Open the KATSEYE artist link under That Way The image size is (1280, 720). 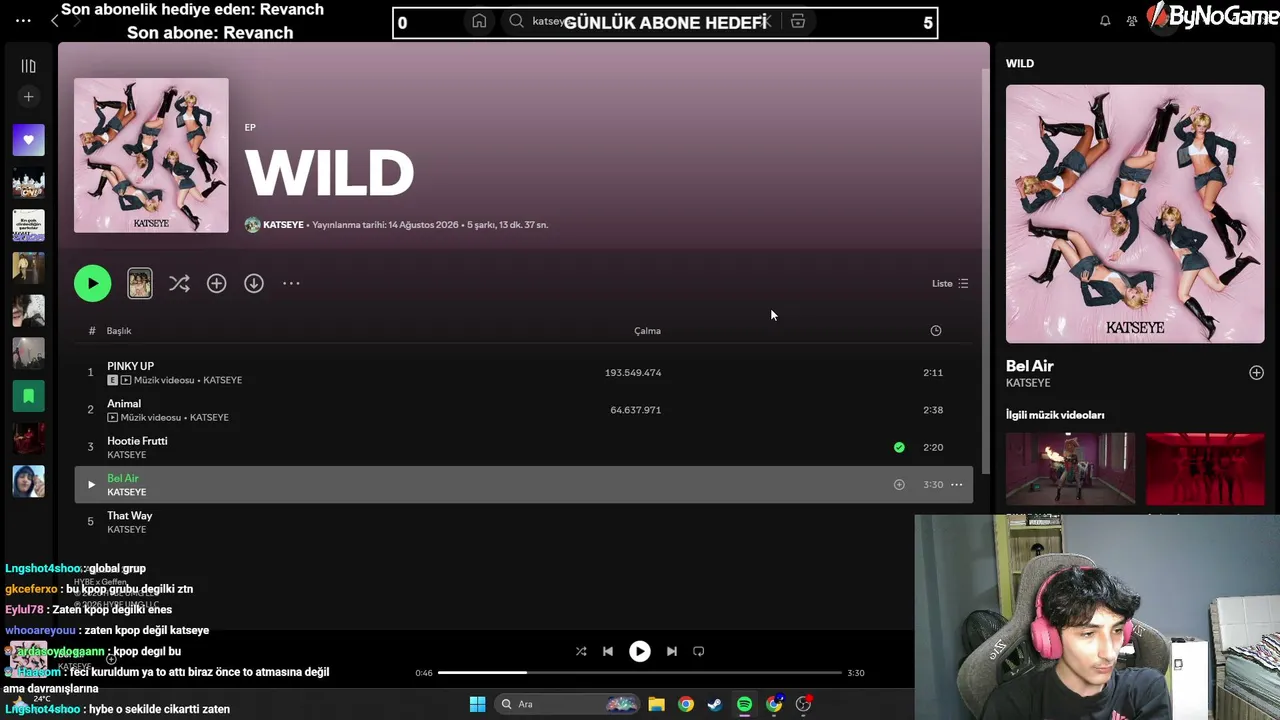pos(126,529)
